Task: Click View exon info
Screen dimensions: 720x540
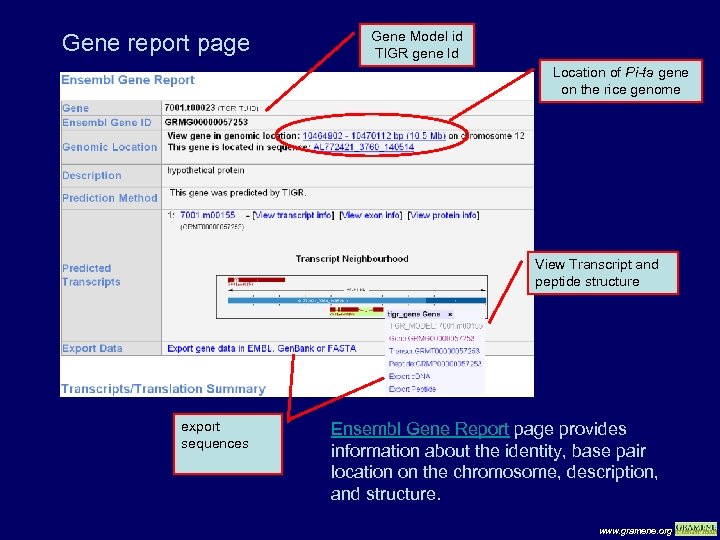Action: (x=372, y=215)
